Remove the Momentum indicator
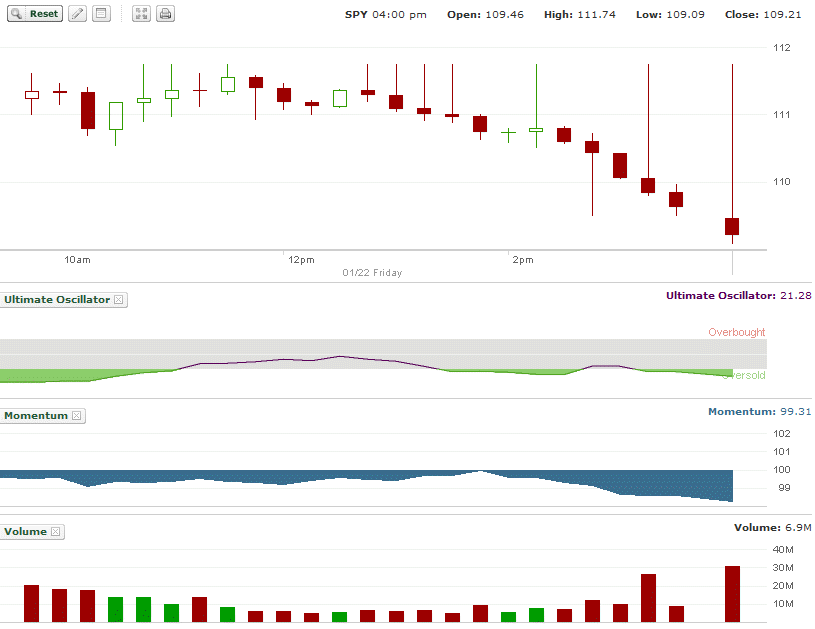Image resolution: width=815 pixels, height=629 pixels. coord(76,416)
